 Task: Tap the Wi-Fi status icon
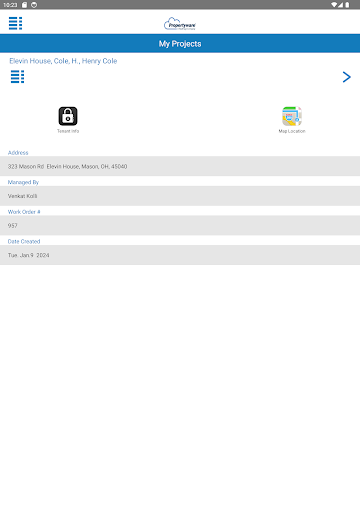point(334,5)
